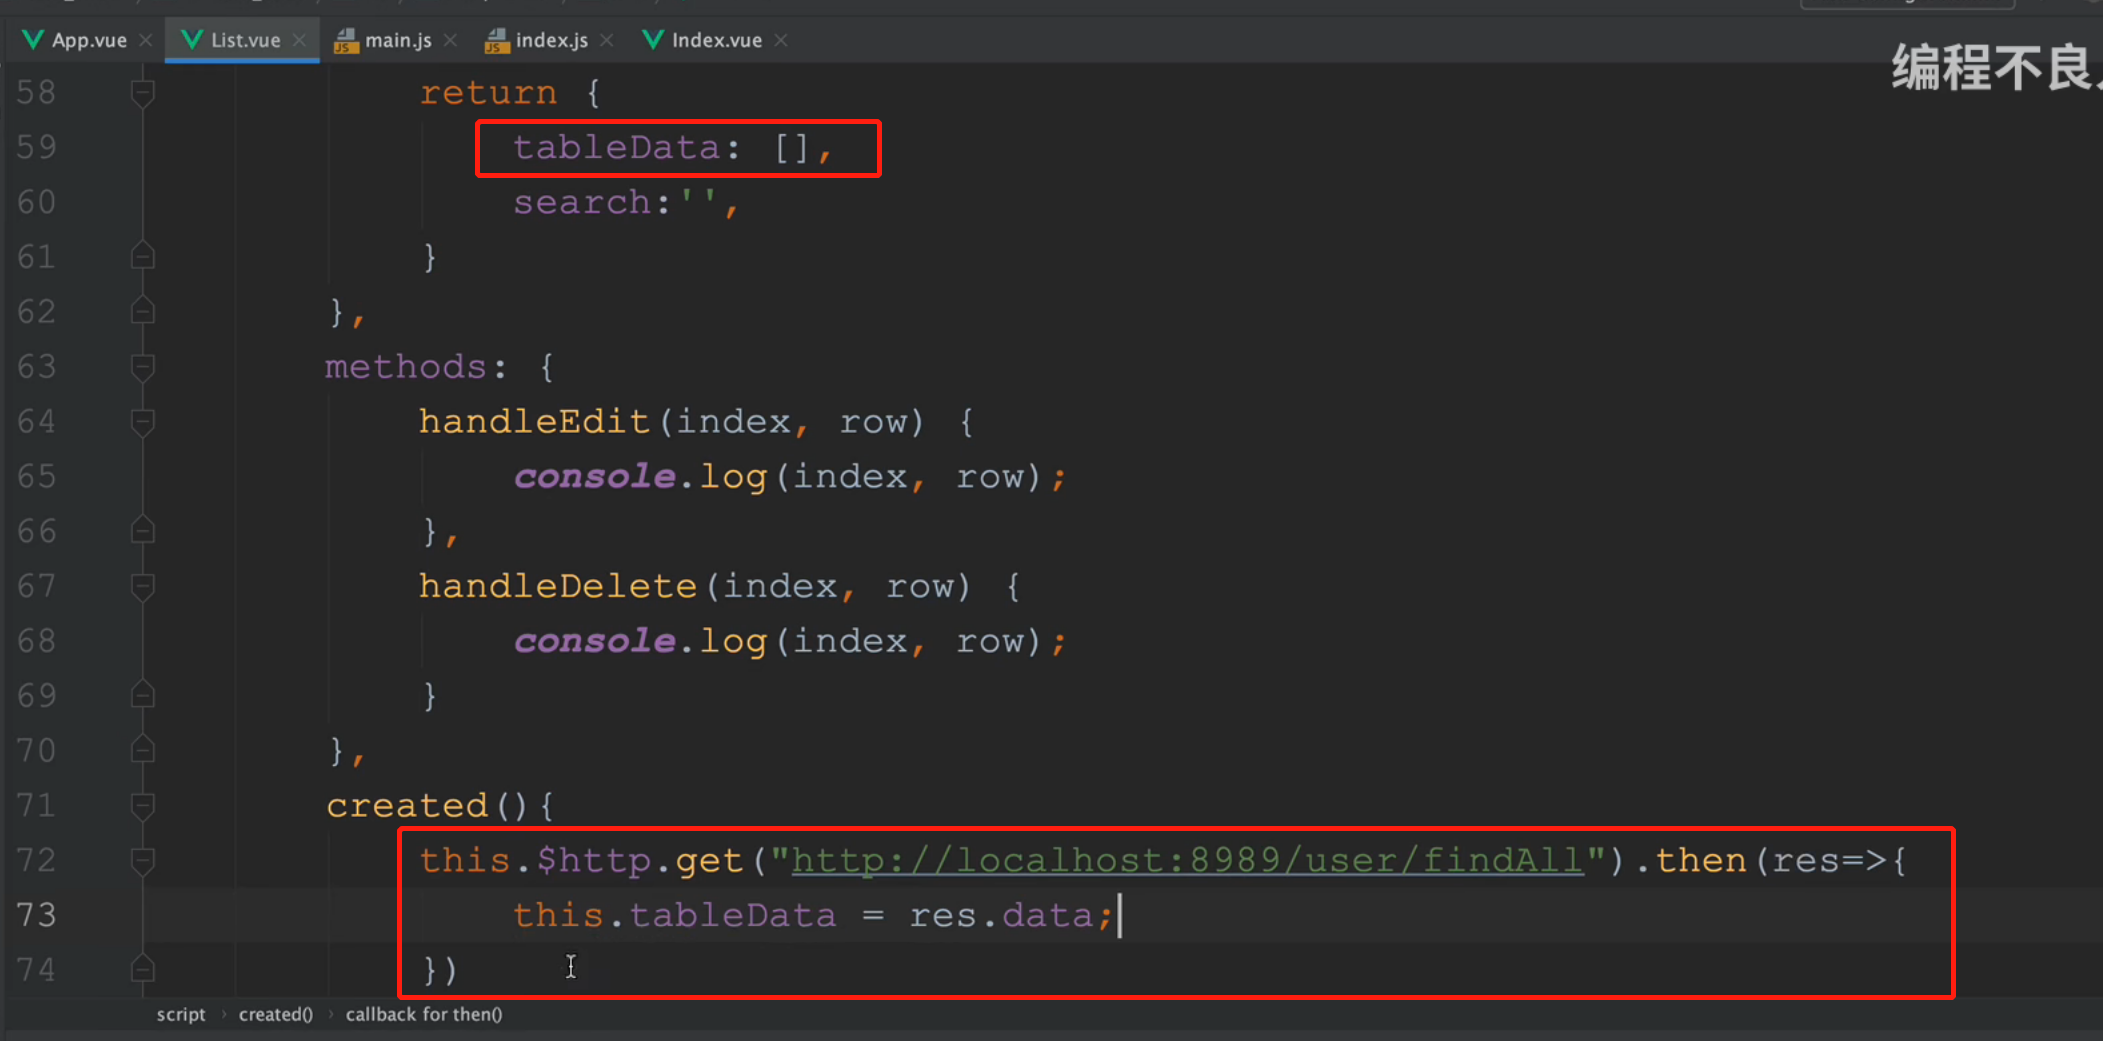The image size is (2103, 1041).
Task: Close the App.vue tab
Action: [x=146, y=40]
